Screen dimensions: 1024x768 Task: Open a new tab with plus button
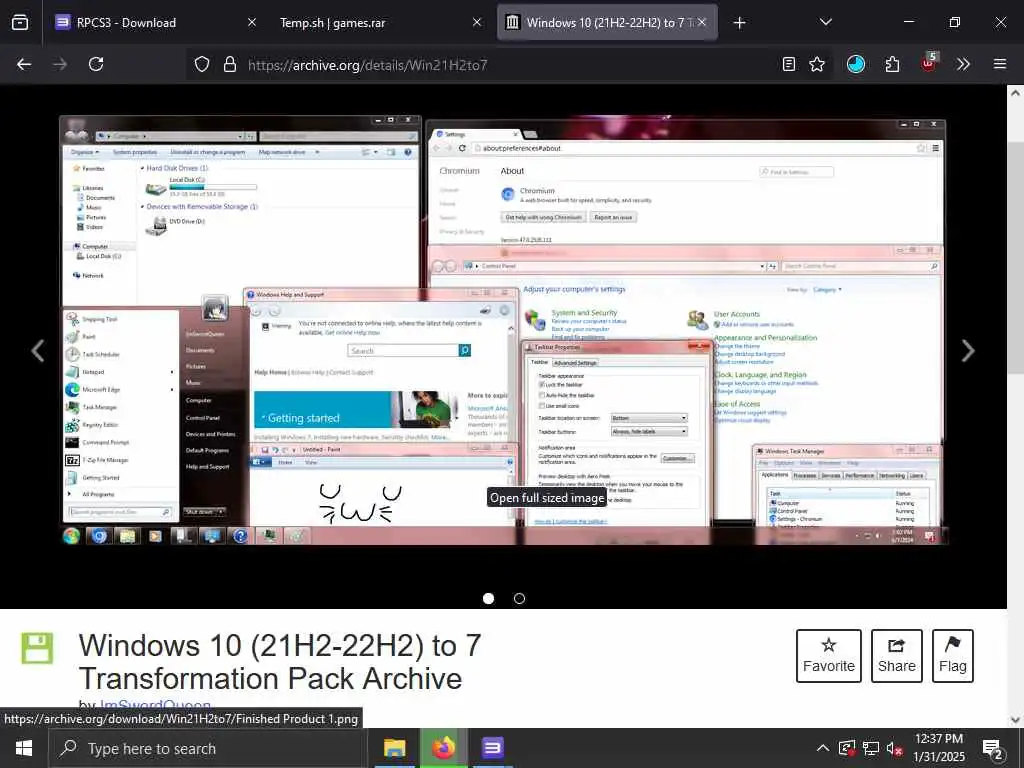739,23
